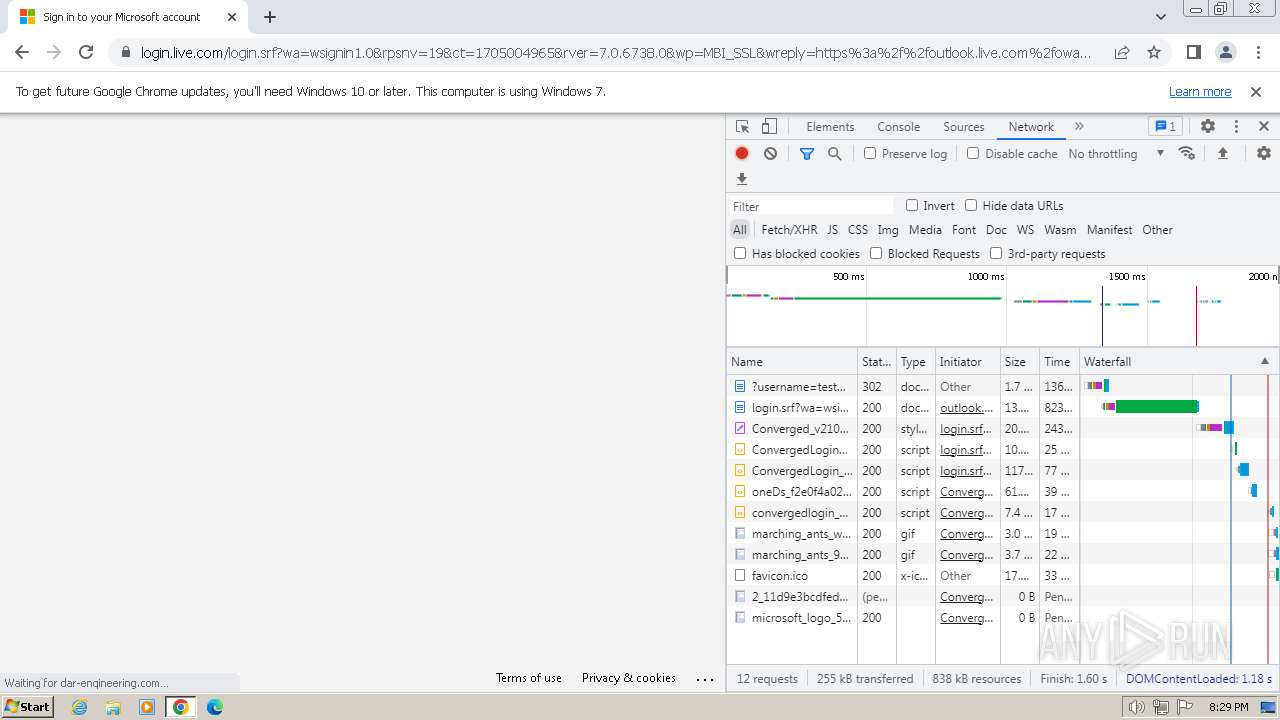Open the Chrome profile avatar icon
This screenshot has width=1280, height=720.
(1225, 52)
